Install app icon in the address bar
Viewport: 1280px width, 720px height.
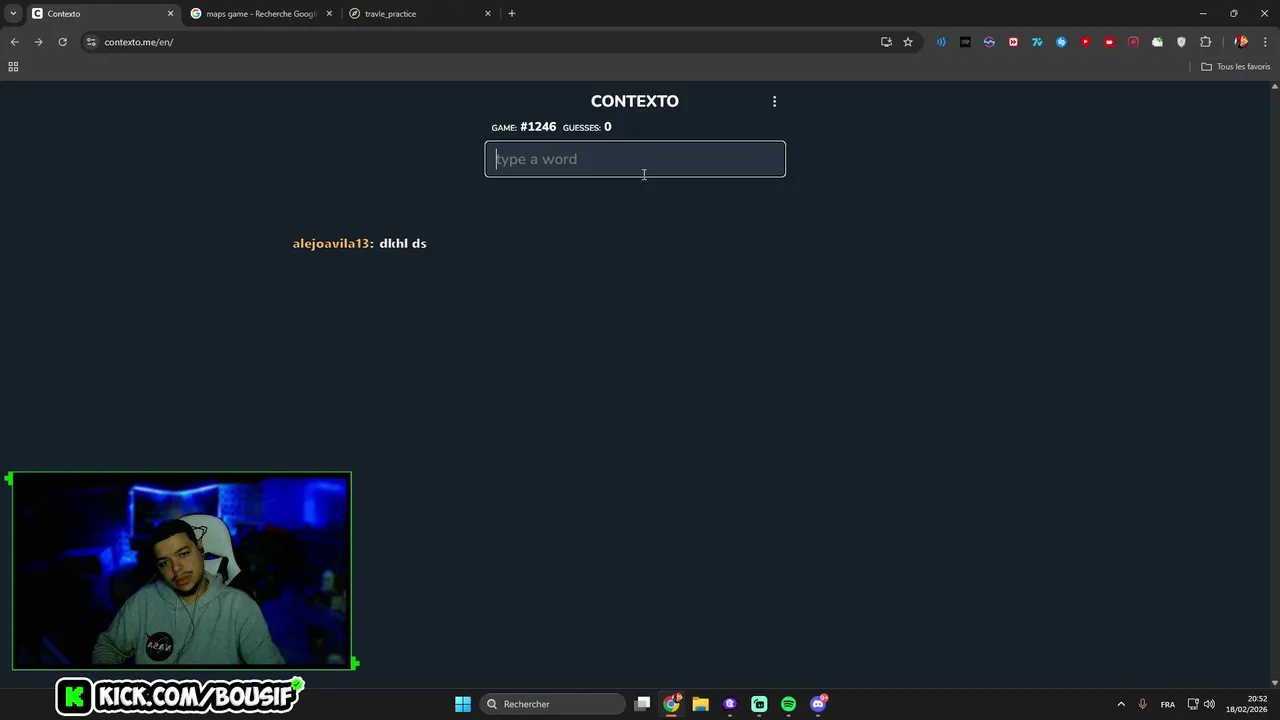coord(886,42)
